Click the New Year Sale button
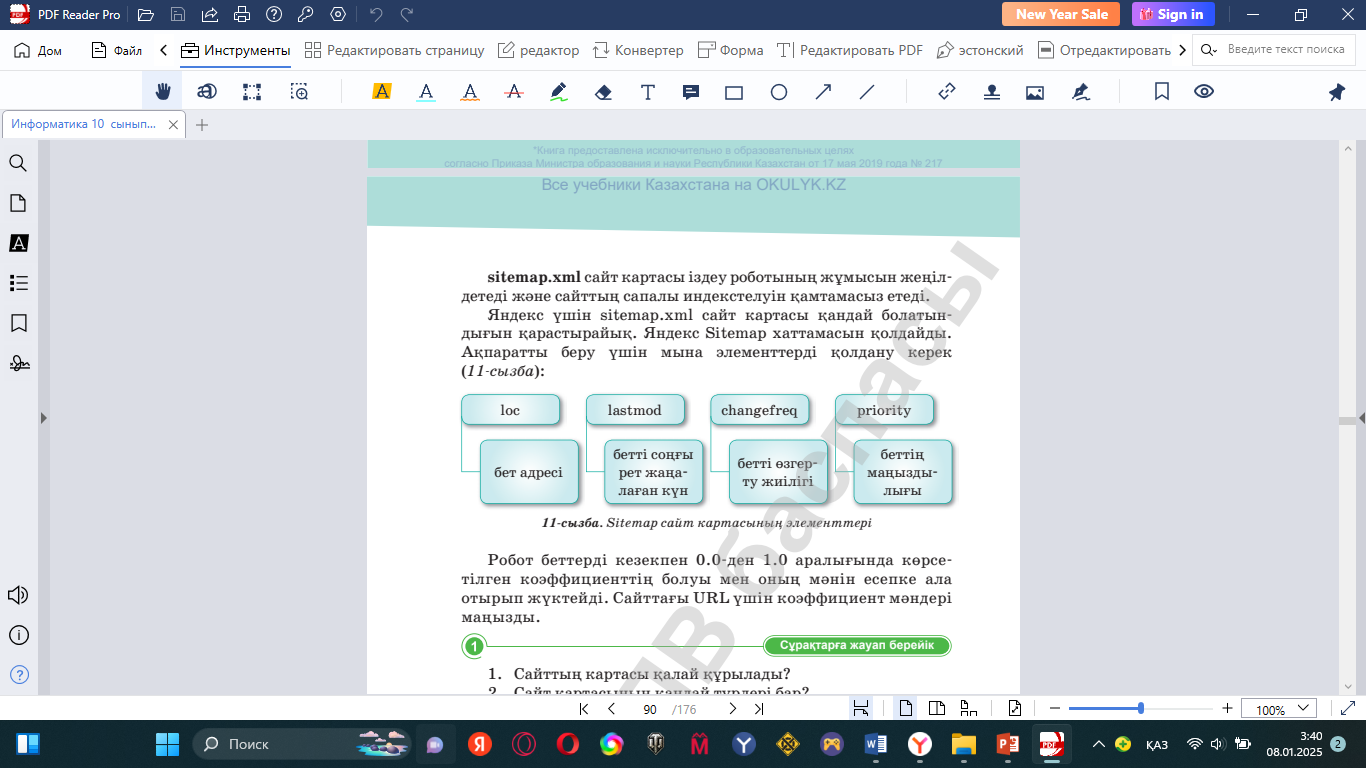The height and width of the screenshot is (768, 1366). pos(1062,14)
